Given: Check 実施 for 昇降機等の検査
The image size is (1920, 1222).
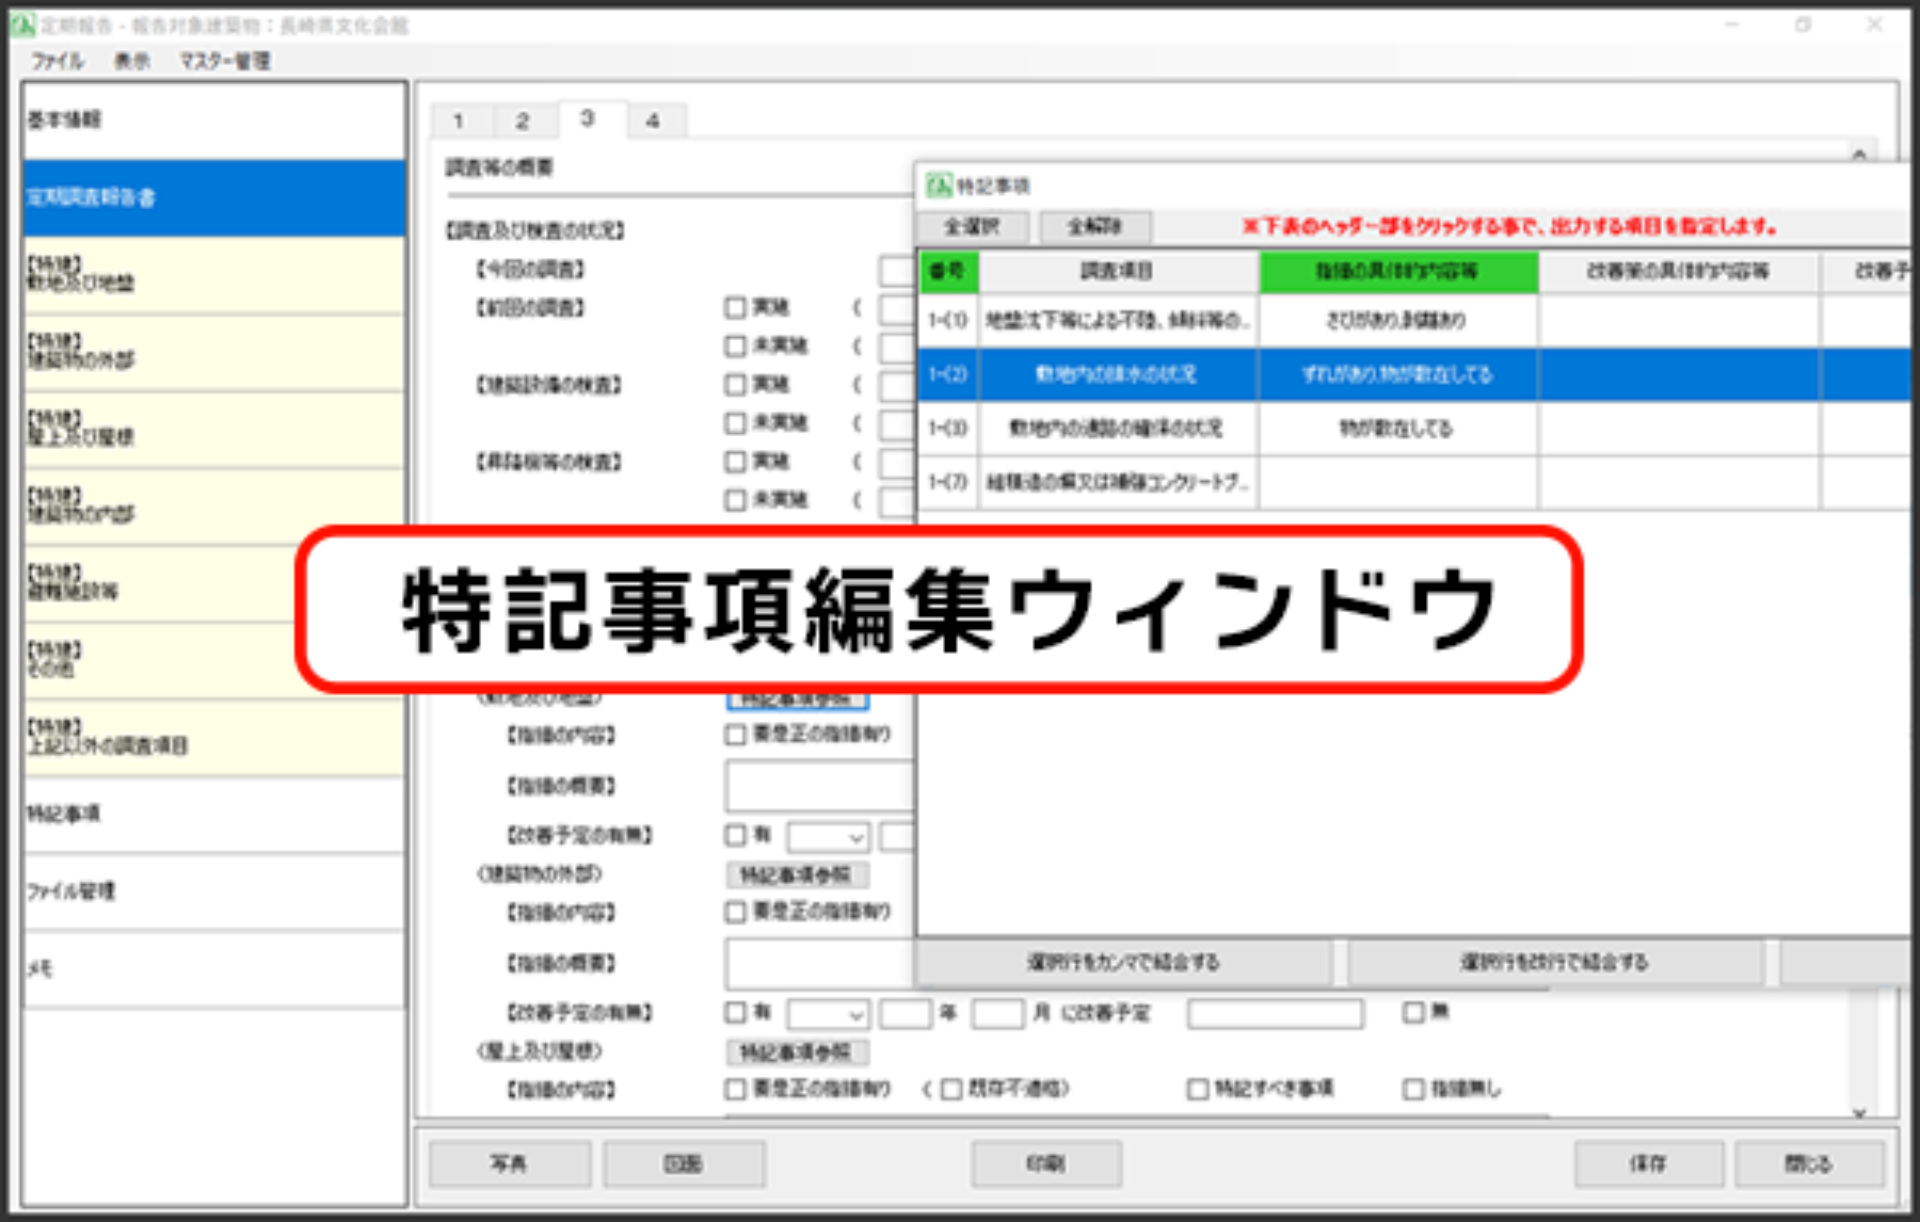Looking at the screenshot, I should 735,461.
